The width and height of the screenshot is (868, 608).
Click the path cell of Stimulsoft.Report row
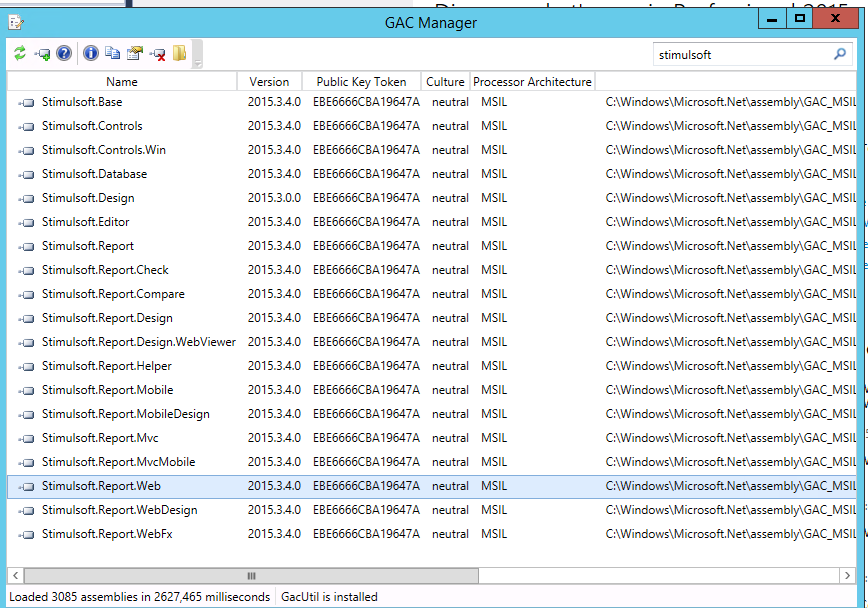tap(731, 246)
